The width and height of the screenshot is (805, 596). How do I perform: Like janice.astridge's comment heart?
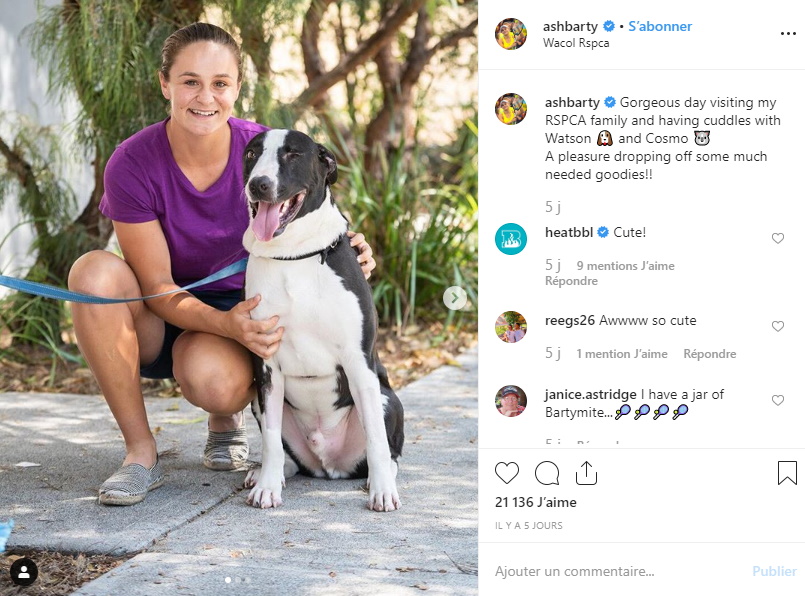(778, 400)
